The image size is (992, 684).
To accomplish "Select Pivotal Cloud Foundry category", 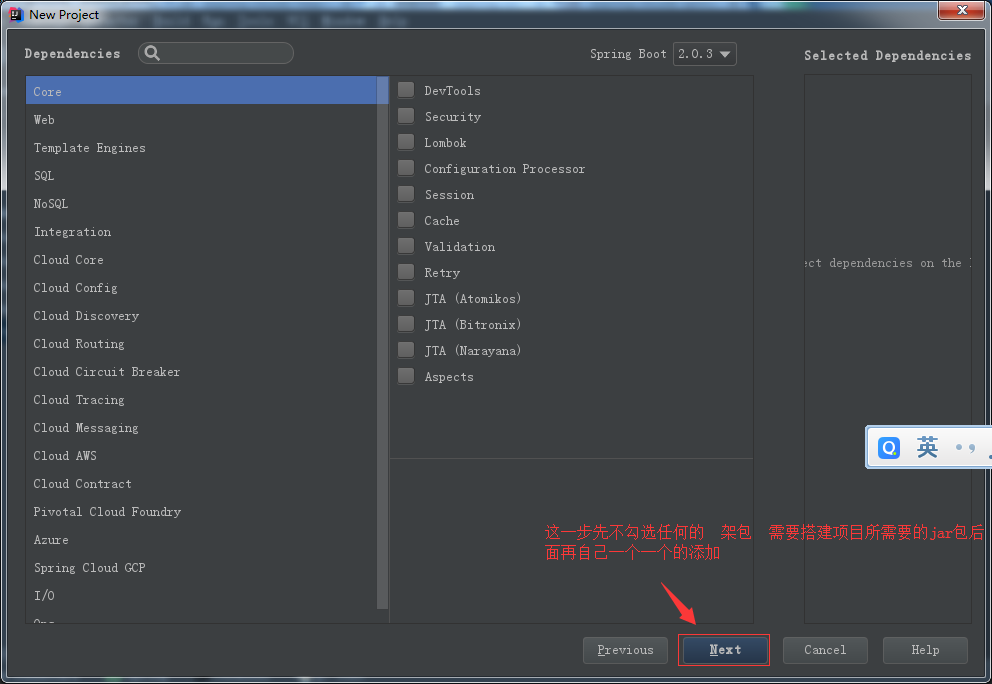I will pos(201,511).
